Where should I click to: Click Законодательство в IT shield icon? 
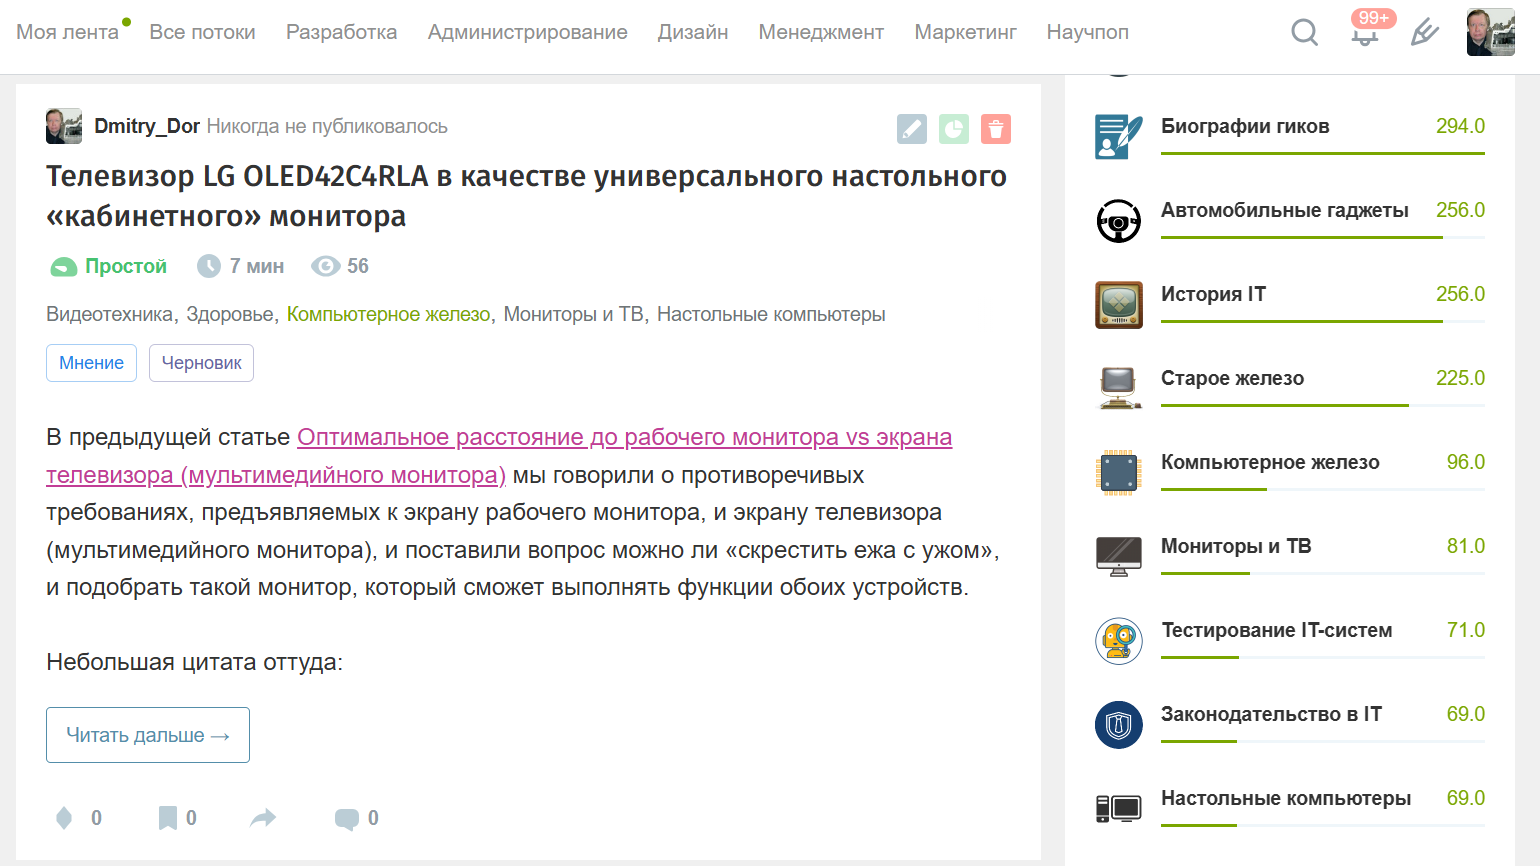pos(1119,725)
